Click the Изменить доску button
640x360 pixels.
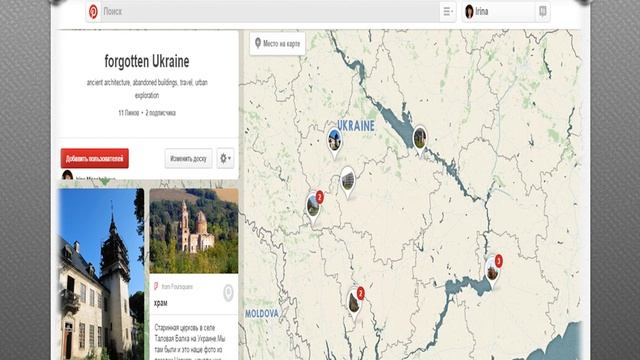[x=188, y=158]
